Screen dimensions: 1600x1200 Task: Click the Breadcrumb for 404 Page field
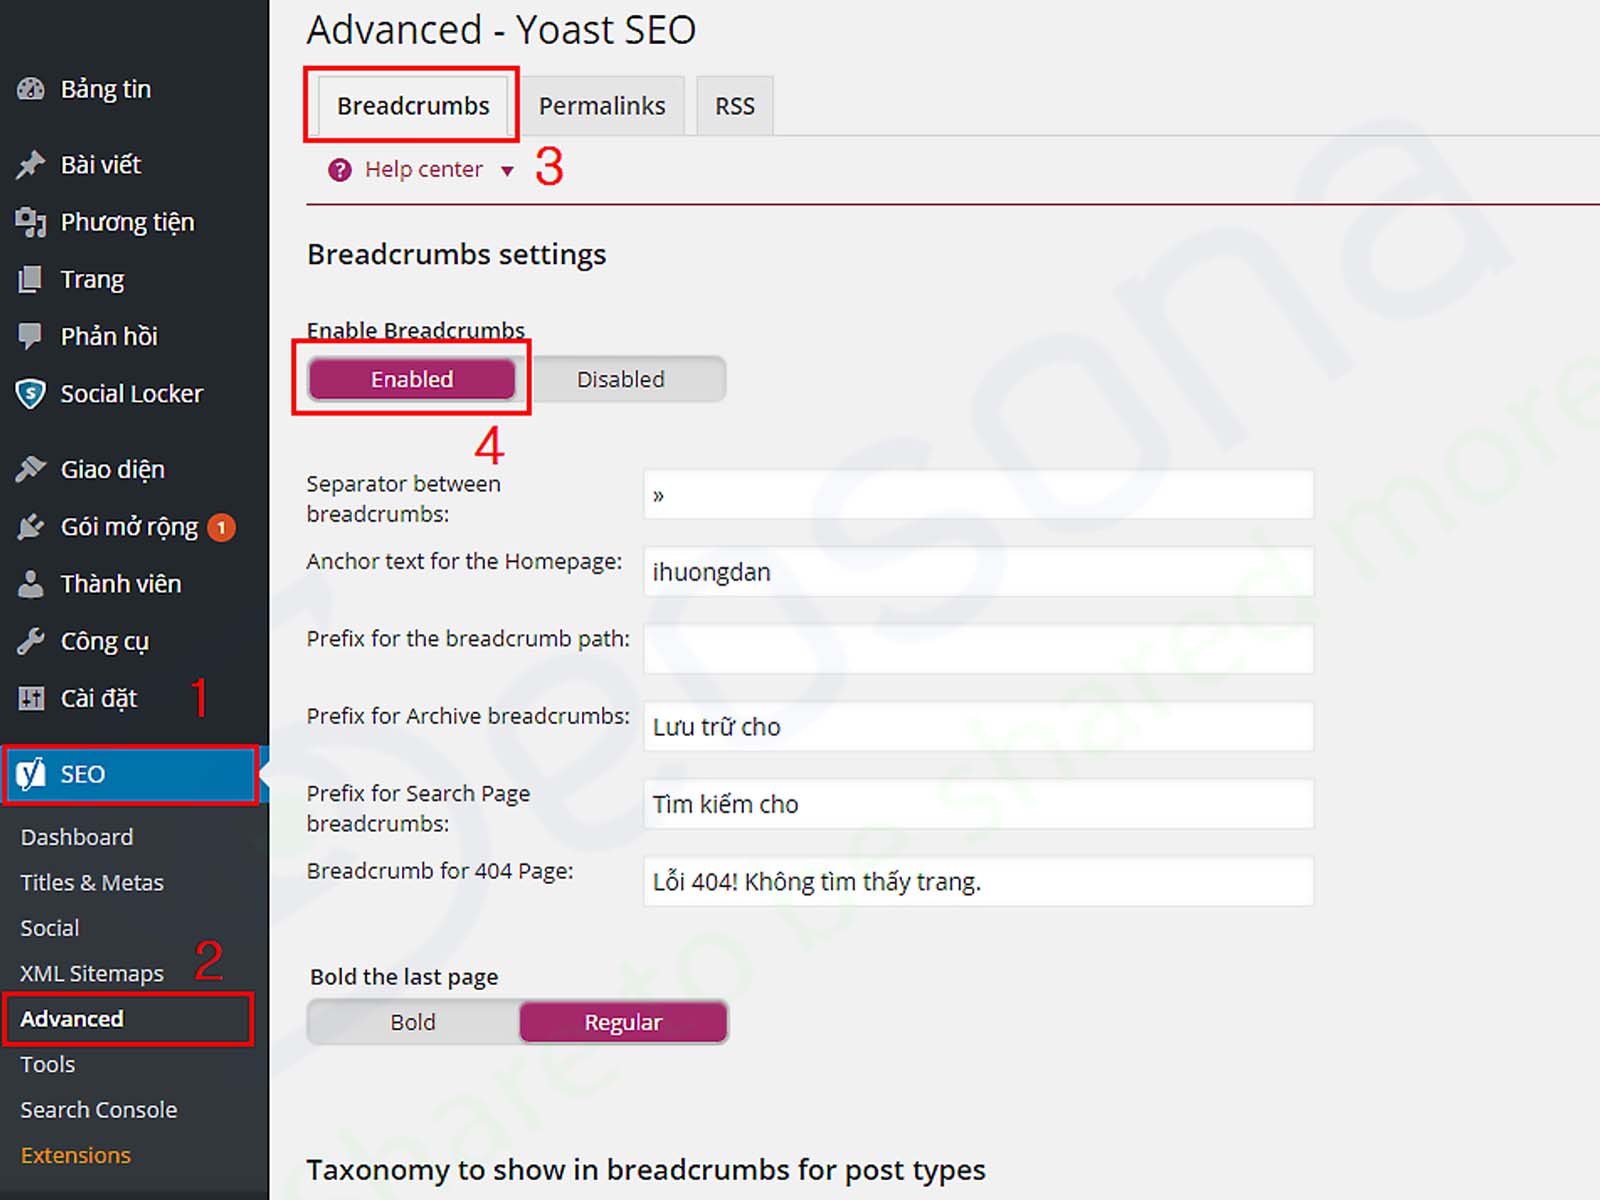(978, 881)
